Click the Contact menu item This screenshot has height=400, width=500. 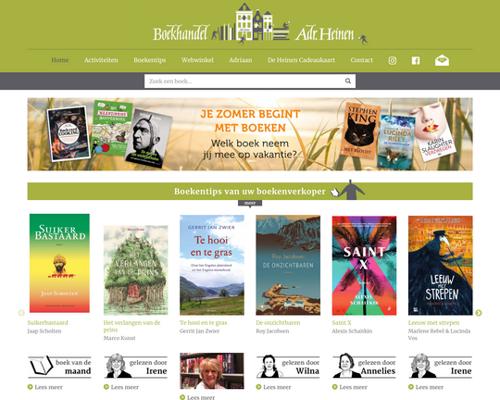point(361,60)
